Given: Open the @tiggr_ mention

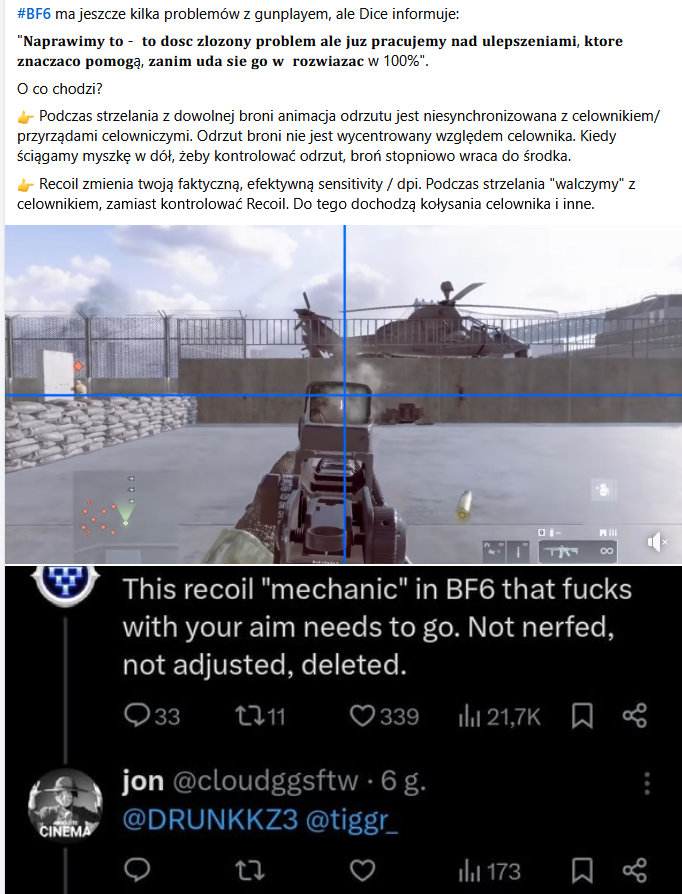Looking at the screenshot, I should click(352, 820).
